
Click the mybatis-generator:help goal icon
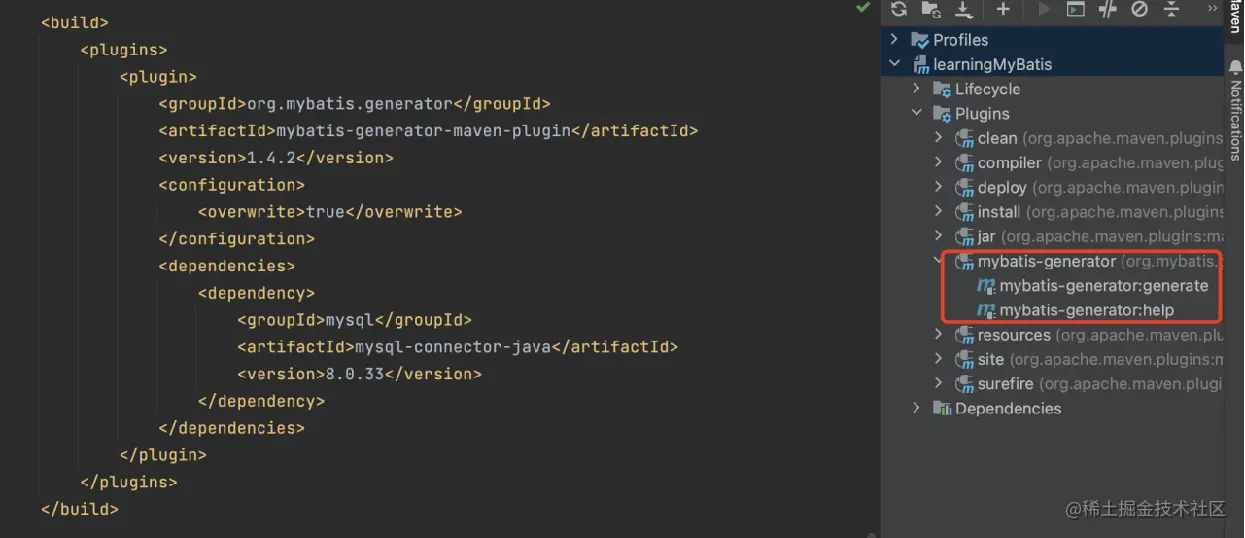coord(986,310)
